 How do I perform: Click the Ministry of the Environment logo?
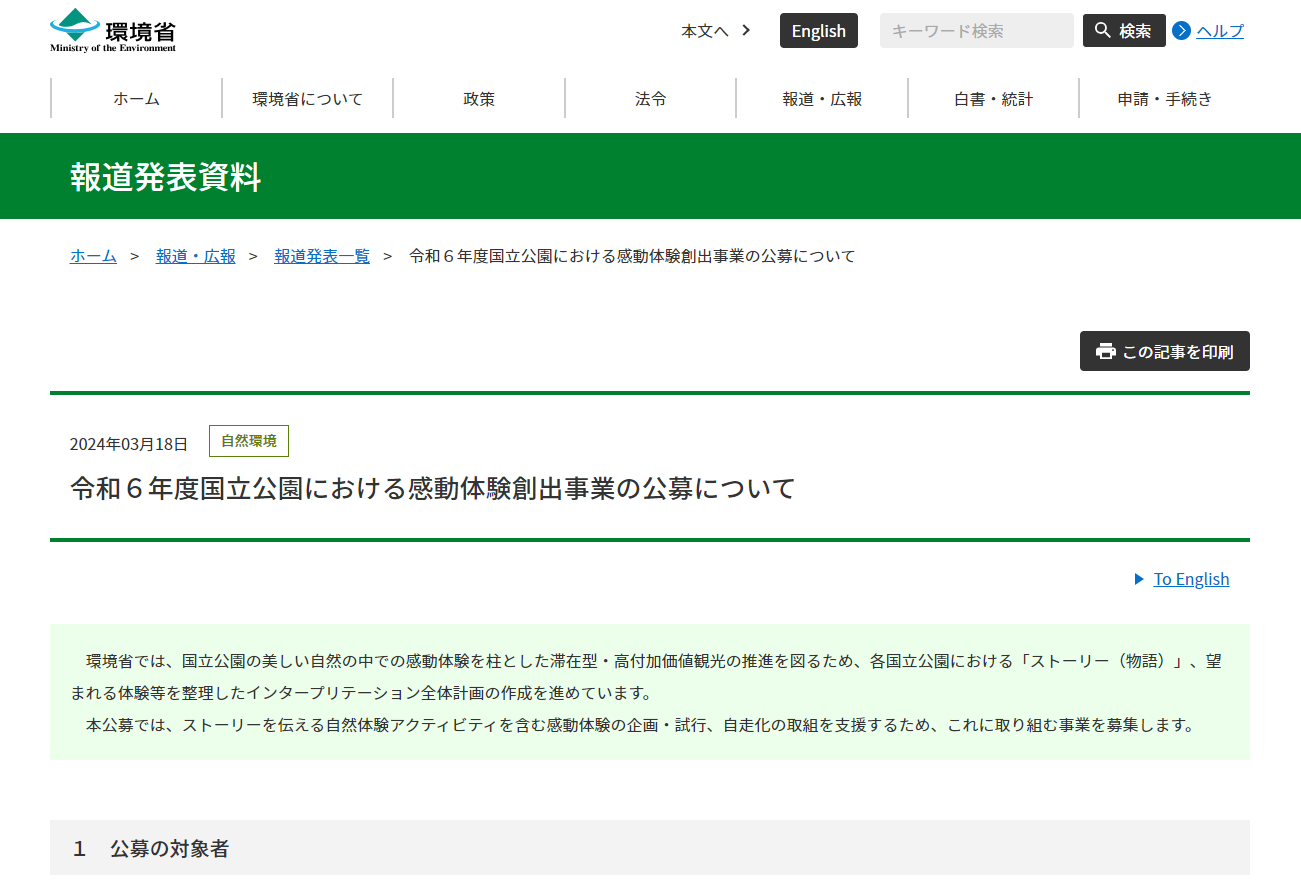(x=113, y=30)
